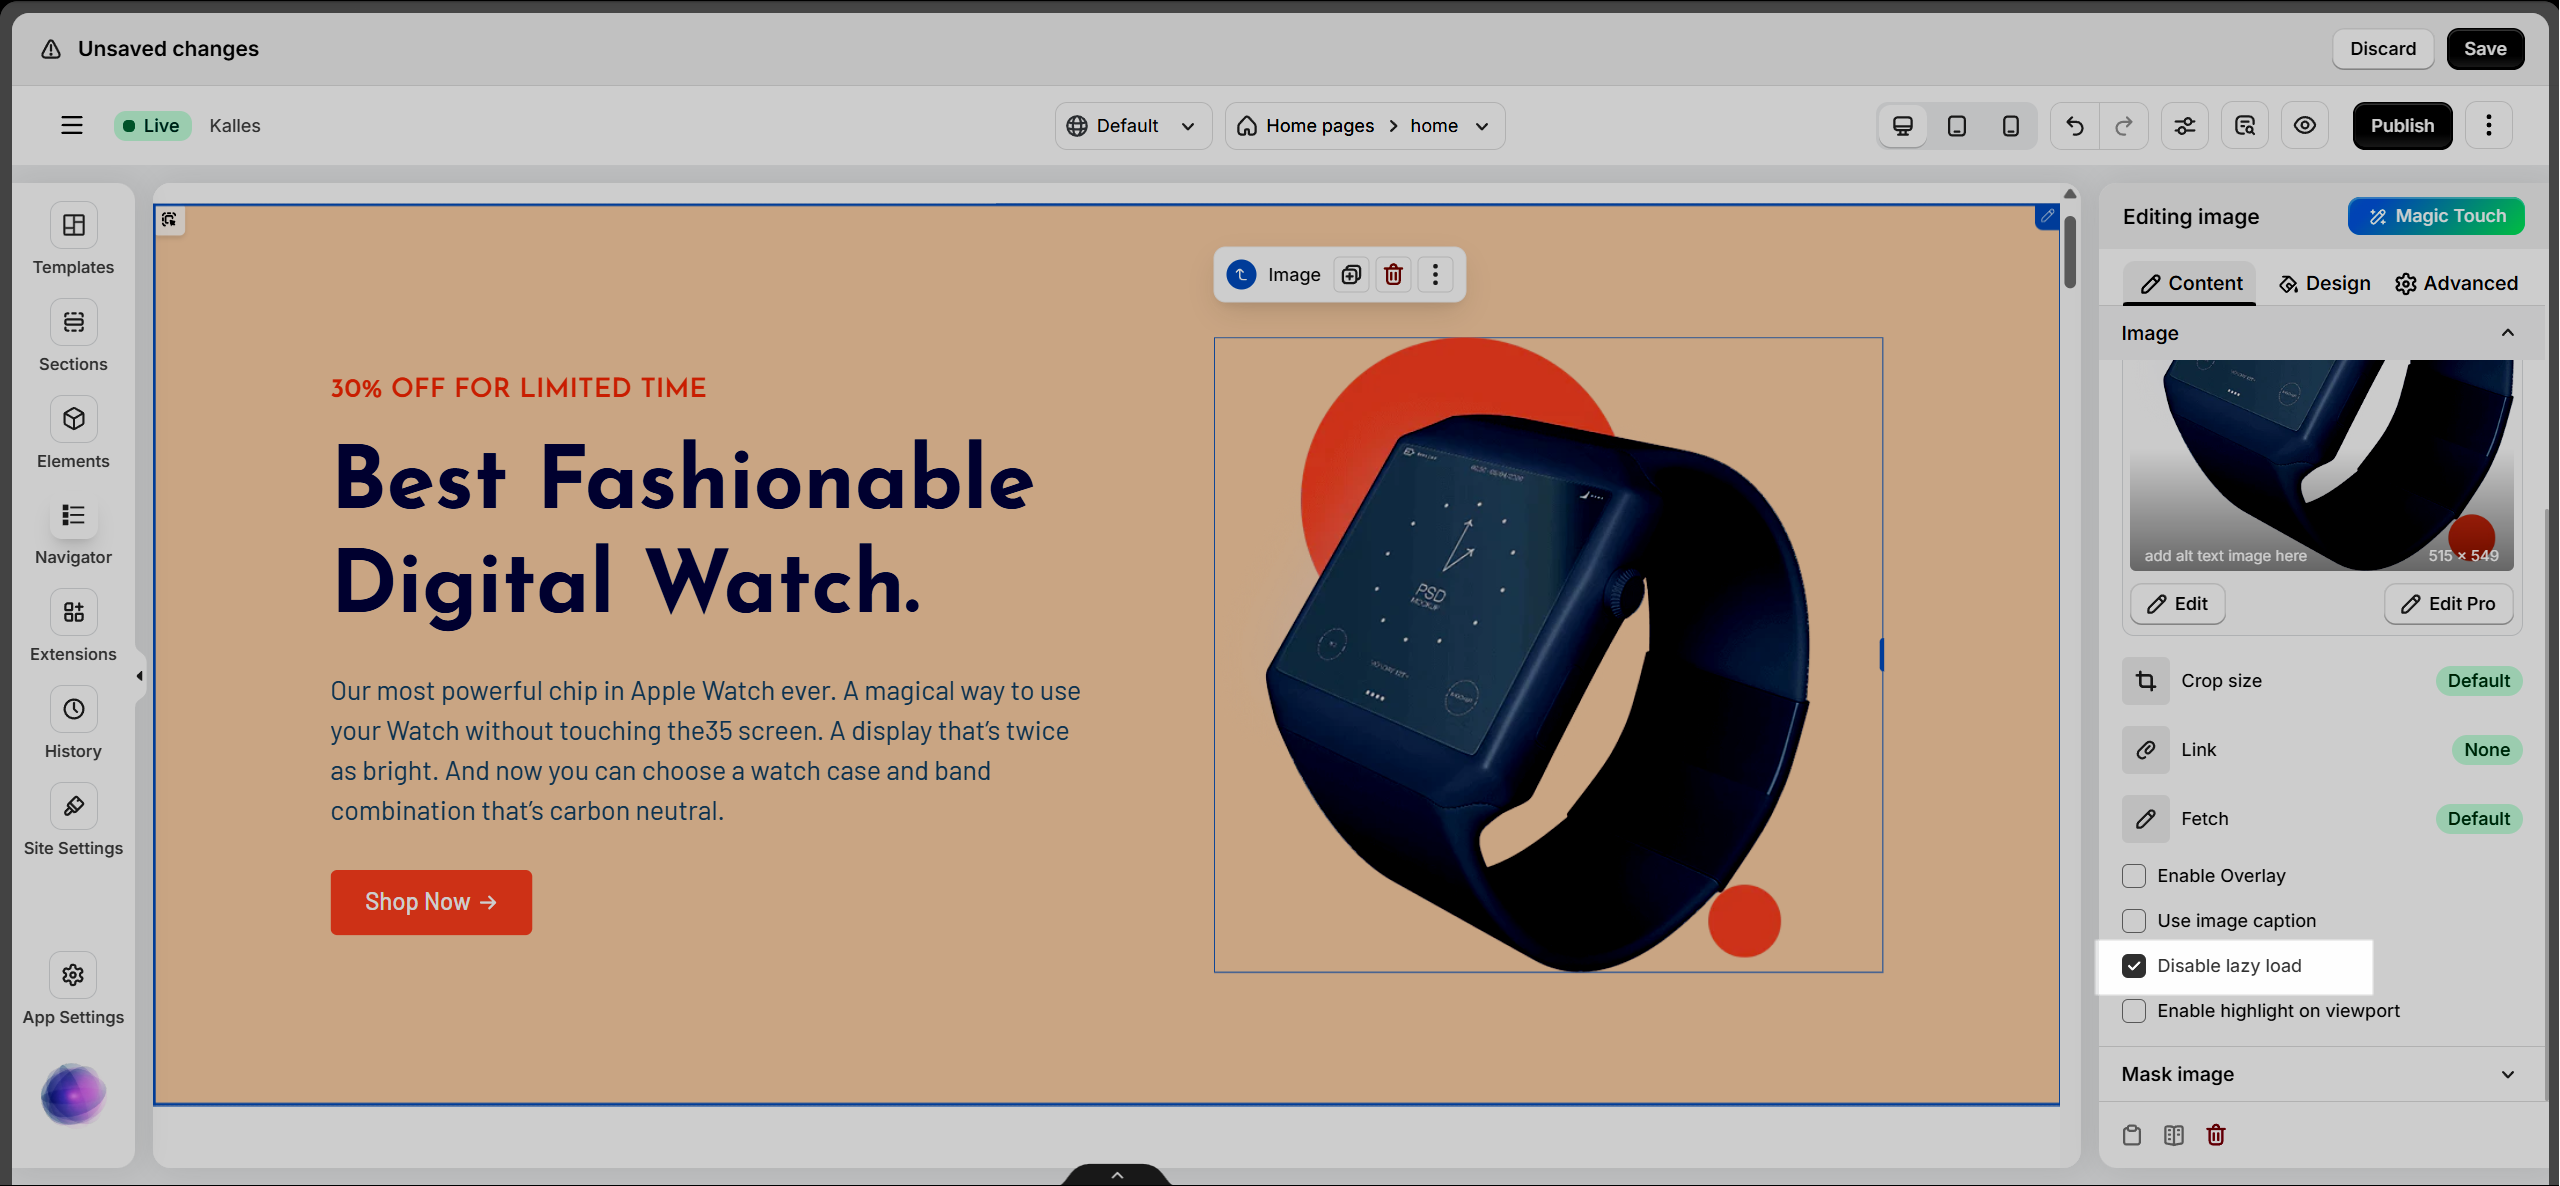Open the Advanced tab
The image size is (2560, 1186).
2456,284
